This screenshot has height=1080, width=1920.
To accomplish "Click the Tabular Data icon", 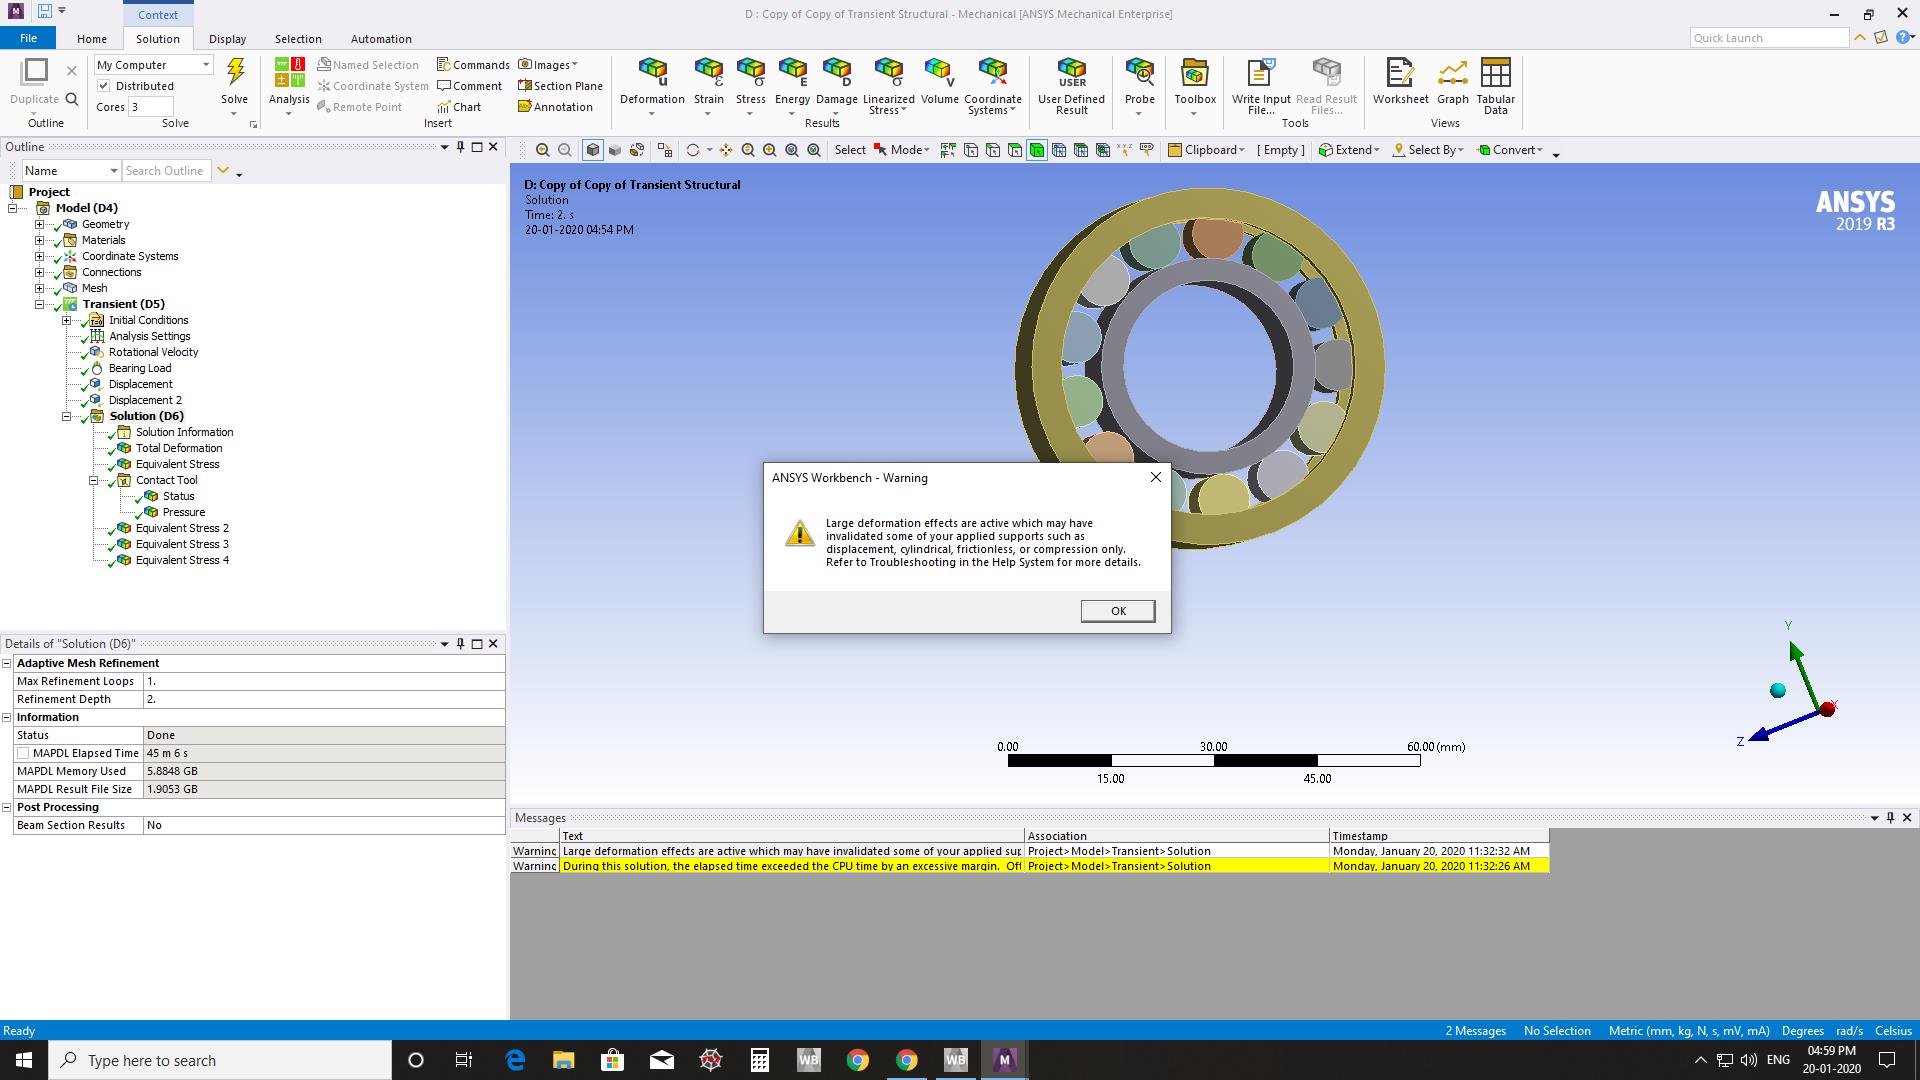I will tap(1495, 72).
